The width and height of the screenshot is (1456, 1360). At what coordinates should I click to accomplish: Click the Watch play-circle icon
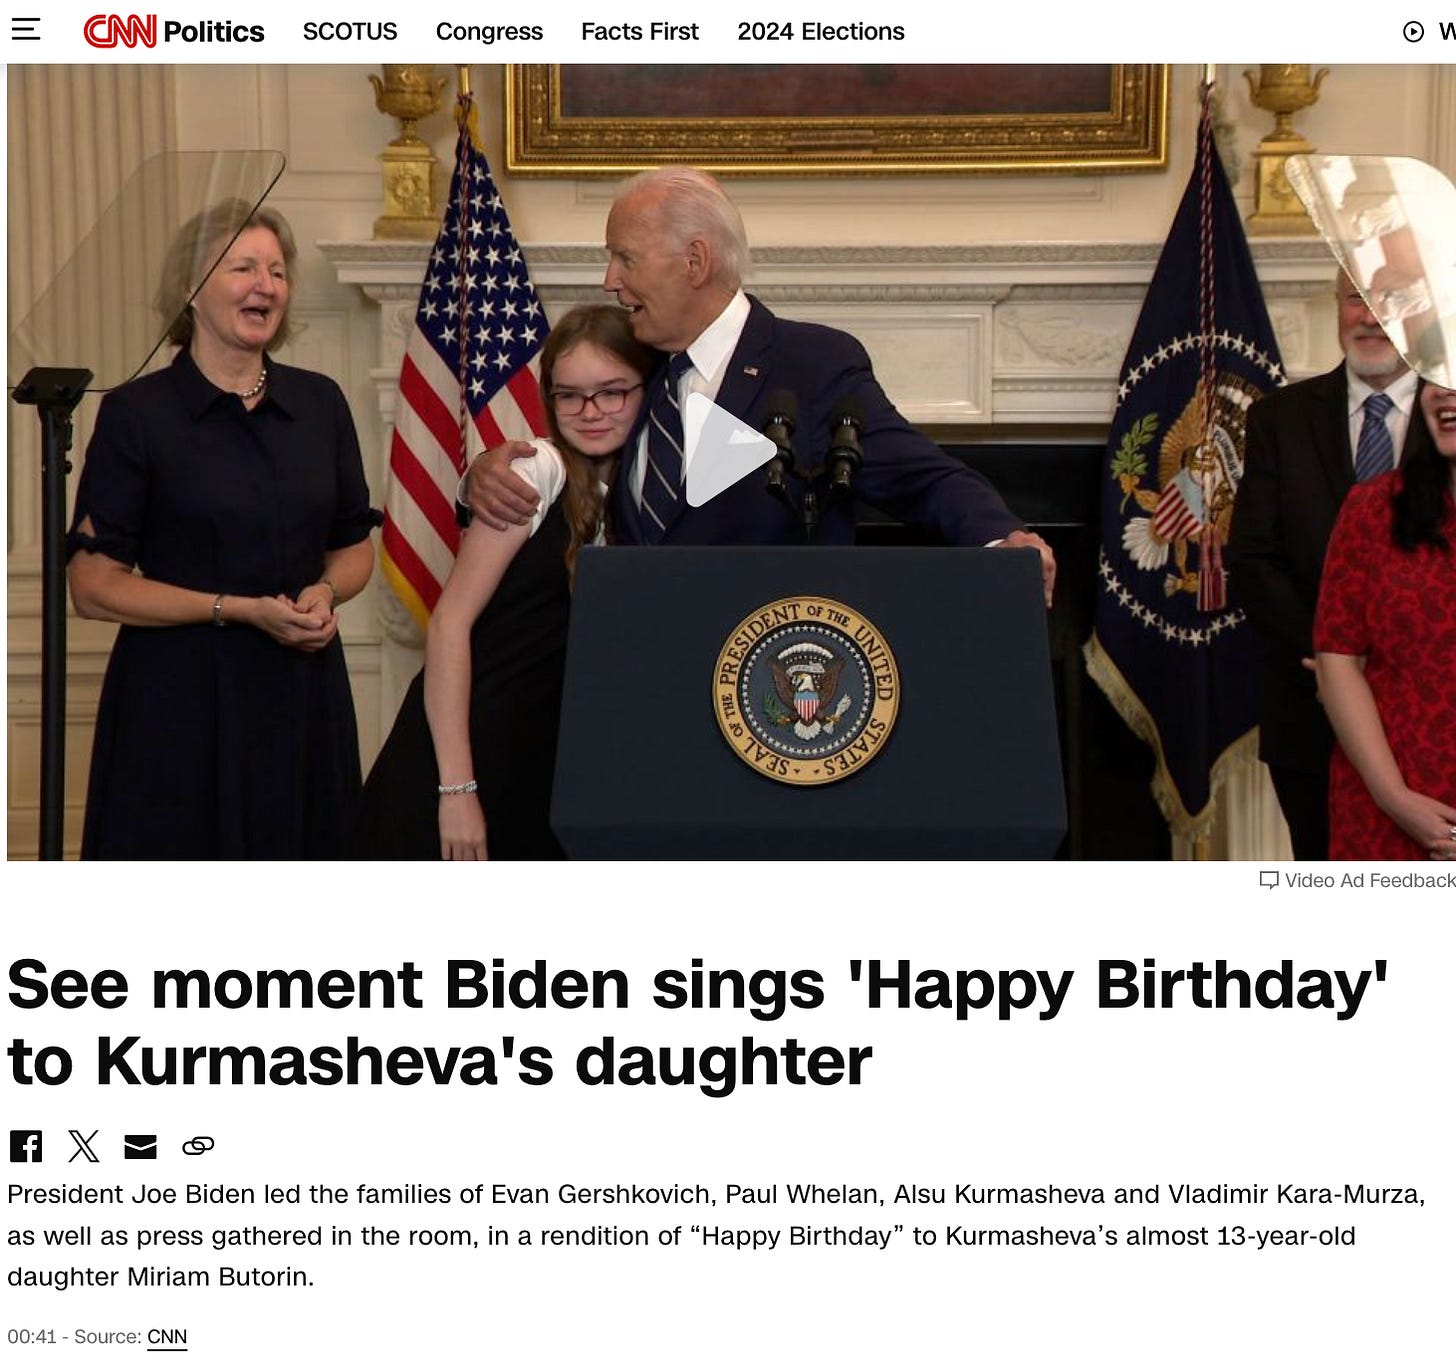point(1413,32)
